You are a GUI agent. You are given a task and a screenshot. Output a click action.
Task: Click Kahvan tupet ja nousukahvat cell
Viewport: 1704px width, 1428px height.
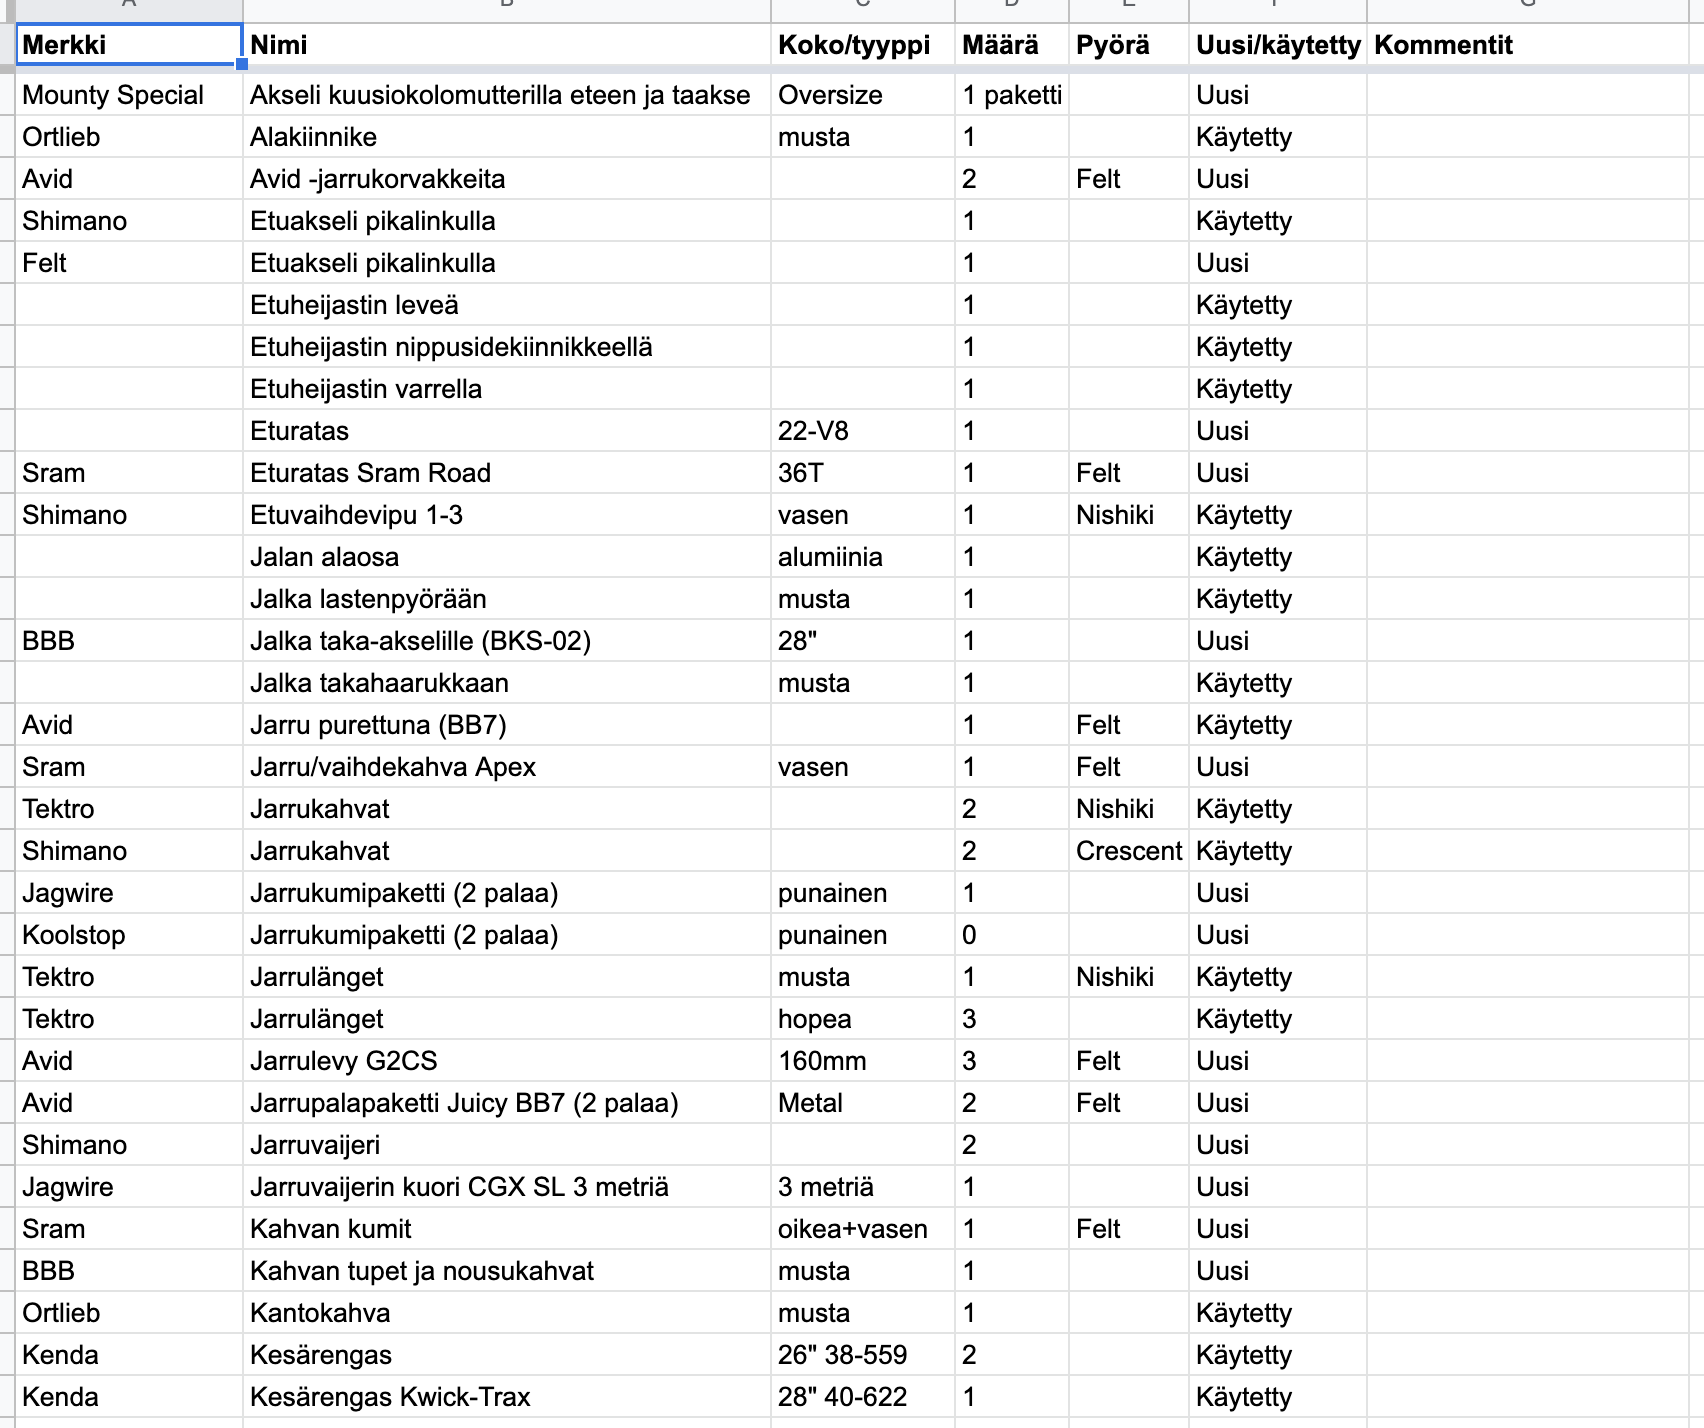click(x=507, y=1271)
